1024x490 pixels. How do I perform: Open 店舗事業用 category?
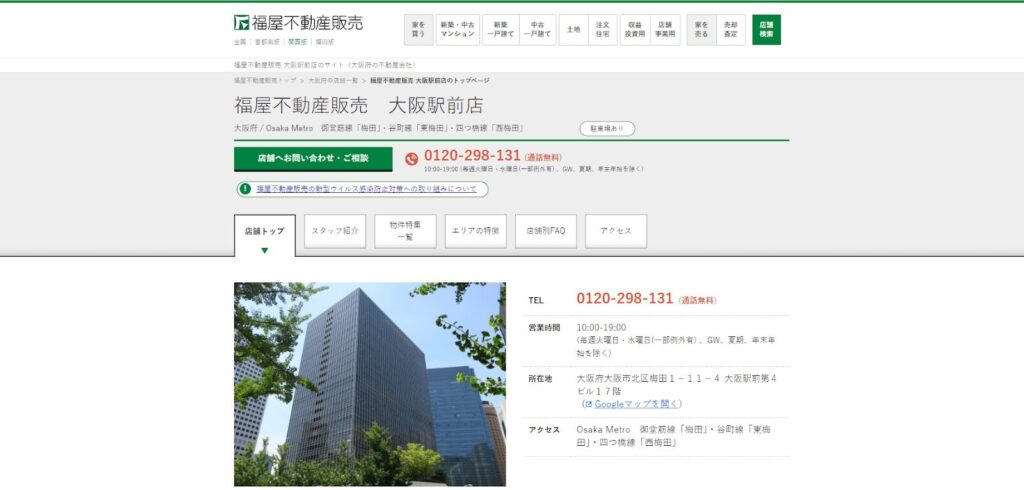click(665, 29)
